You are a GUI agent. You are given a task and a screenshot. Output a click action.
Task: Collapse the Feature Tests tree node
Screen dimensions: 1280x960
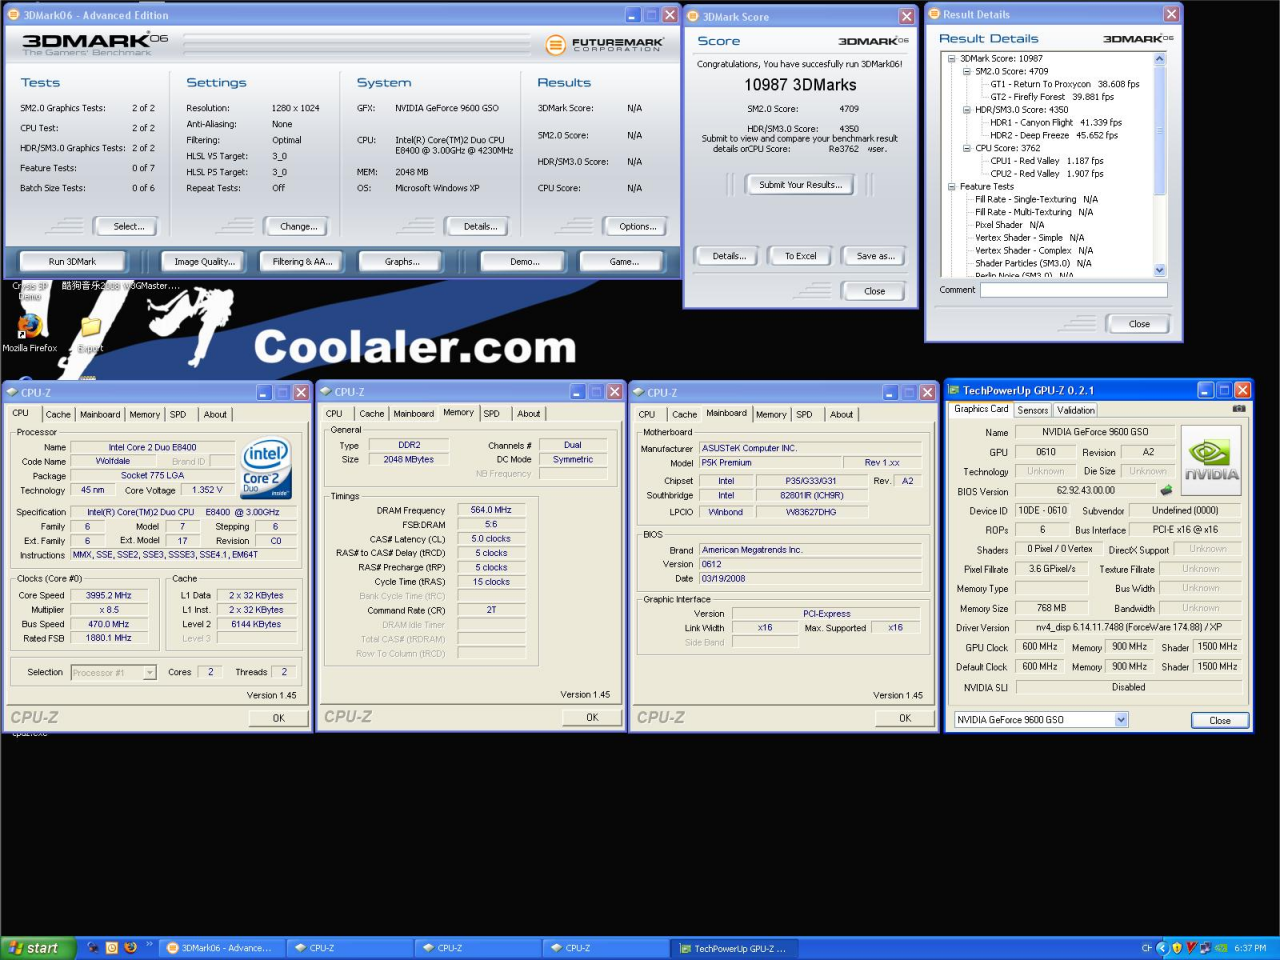pos(951,187)
